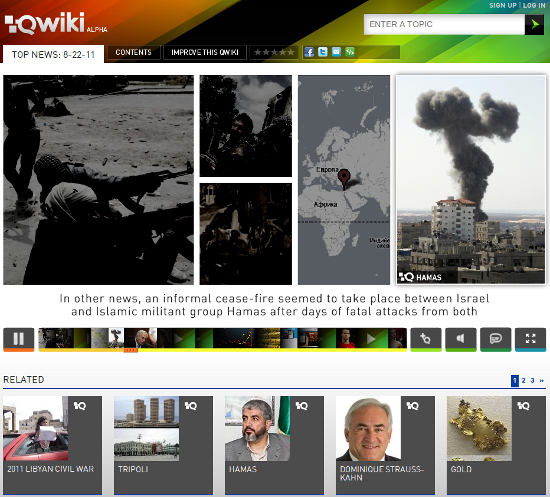
Task: Select related page 1
Action: pyautogui.click(x=515, y=381)
